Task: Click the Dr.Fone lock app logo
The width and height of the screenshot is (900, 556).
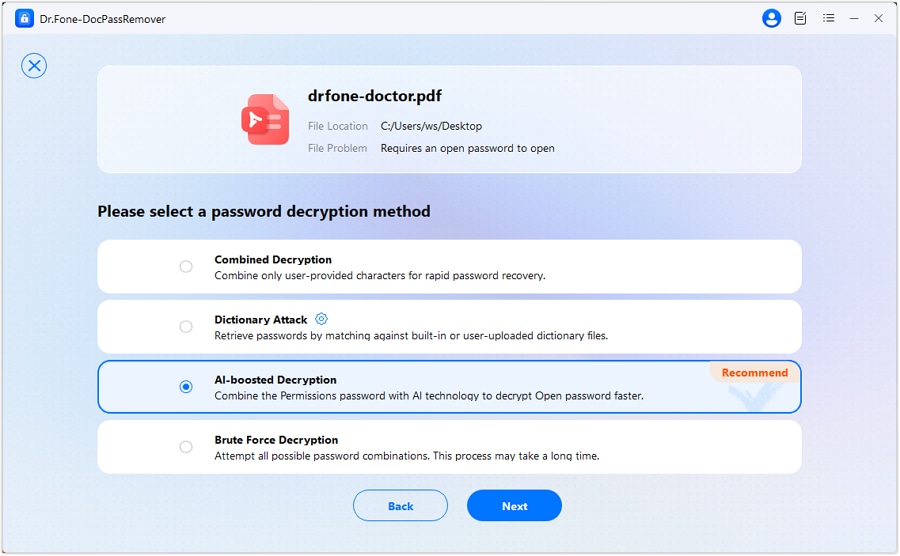Action: coord(24,18)
